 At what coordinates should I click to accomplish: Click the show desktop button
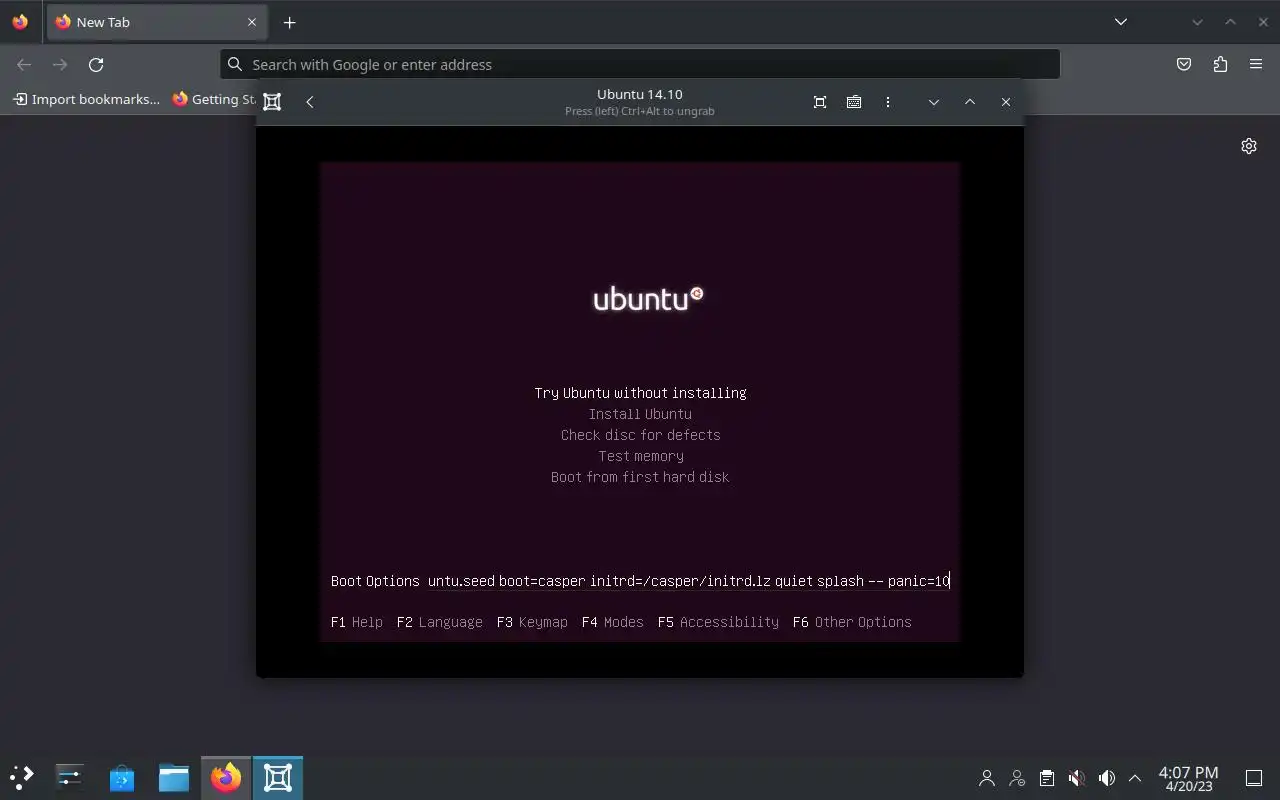pos(1254,777)
